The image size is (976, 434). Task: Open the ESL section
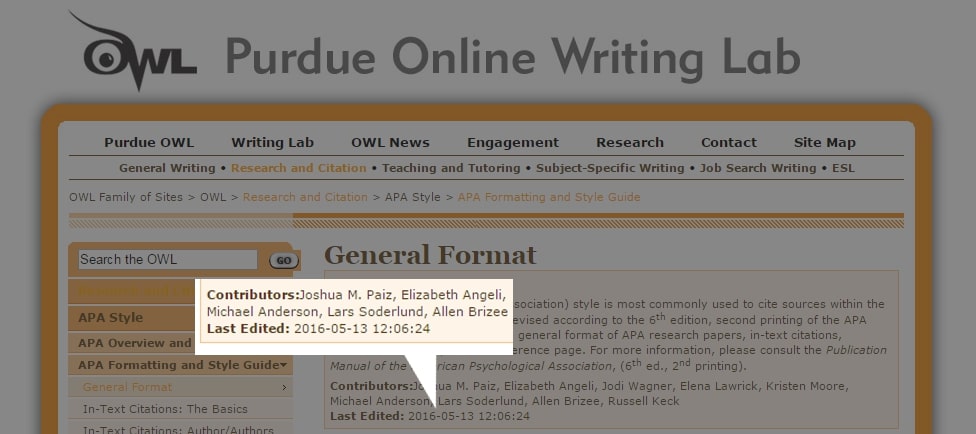tap(843, 168)
